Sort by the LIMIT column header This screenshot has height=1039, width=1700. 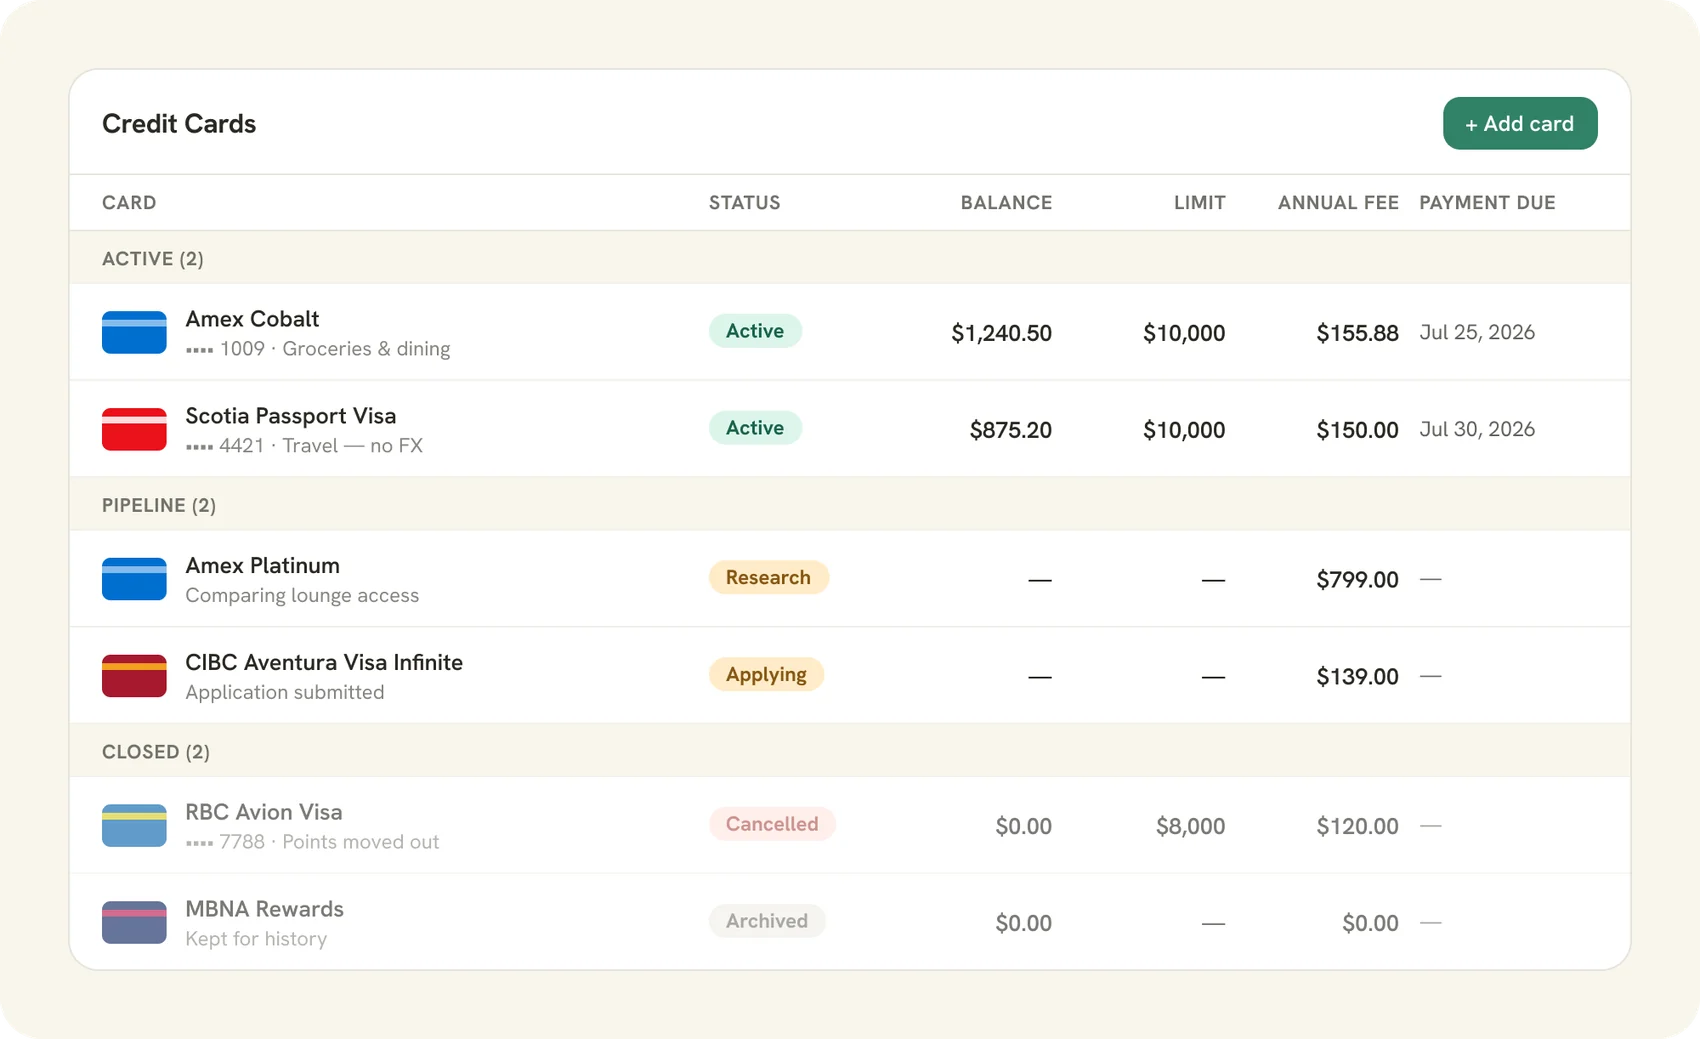(1199, 203)
